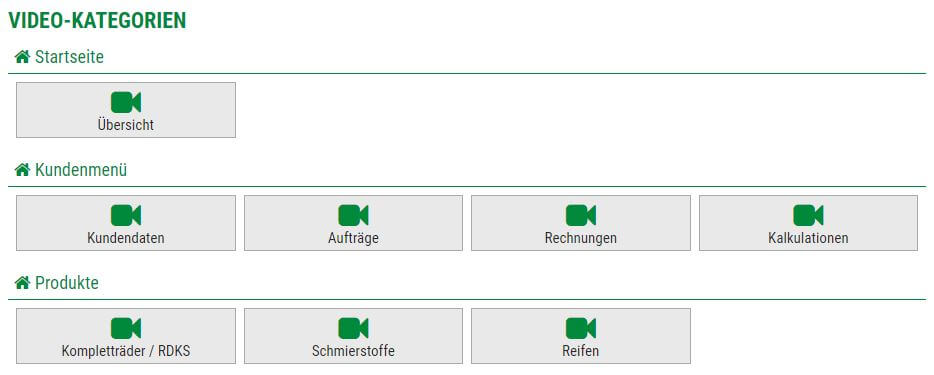Select the Kundenmenü section heading
Image resolution: width=934 pixels, height=375 pixels.
pyautogui.click(x=81, y=170)
